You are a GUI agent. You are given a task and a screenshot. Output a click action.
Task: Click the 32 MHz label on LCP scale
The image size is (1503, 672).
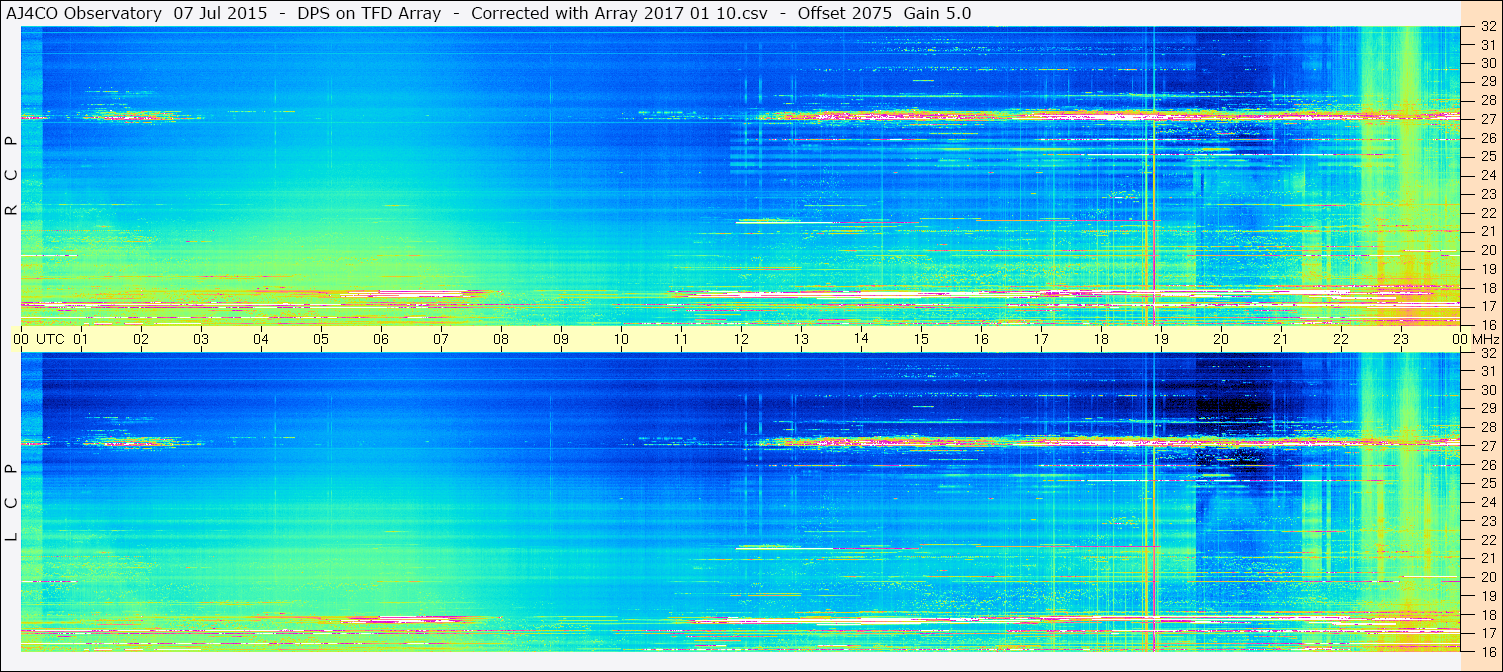[1488, 353]
